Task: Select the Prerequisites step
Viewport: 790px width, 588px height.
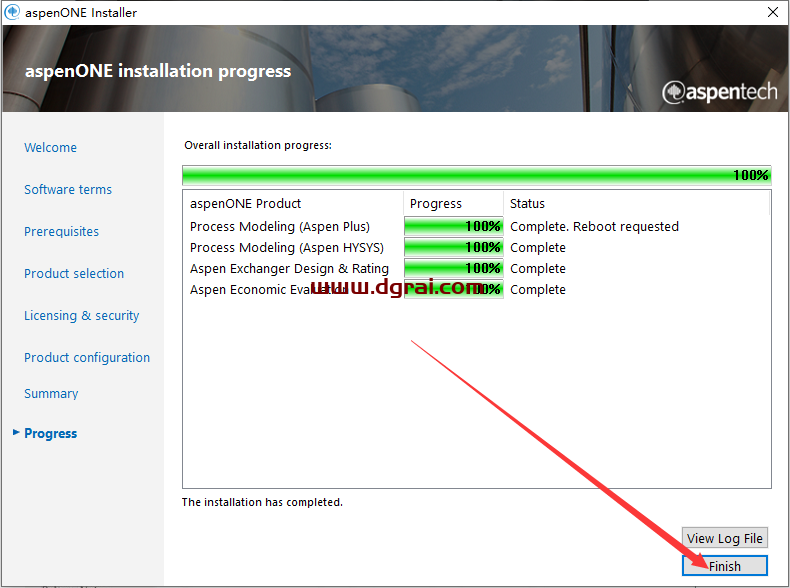Action: coord(61,232)
